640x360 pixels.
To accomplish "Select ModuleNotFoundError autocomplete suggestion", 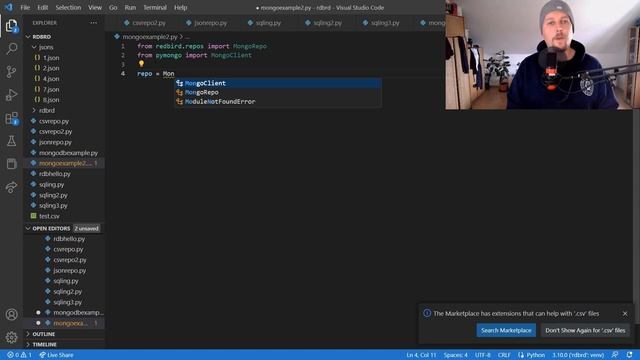I will click(x=278, y=101).
